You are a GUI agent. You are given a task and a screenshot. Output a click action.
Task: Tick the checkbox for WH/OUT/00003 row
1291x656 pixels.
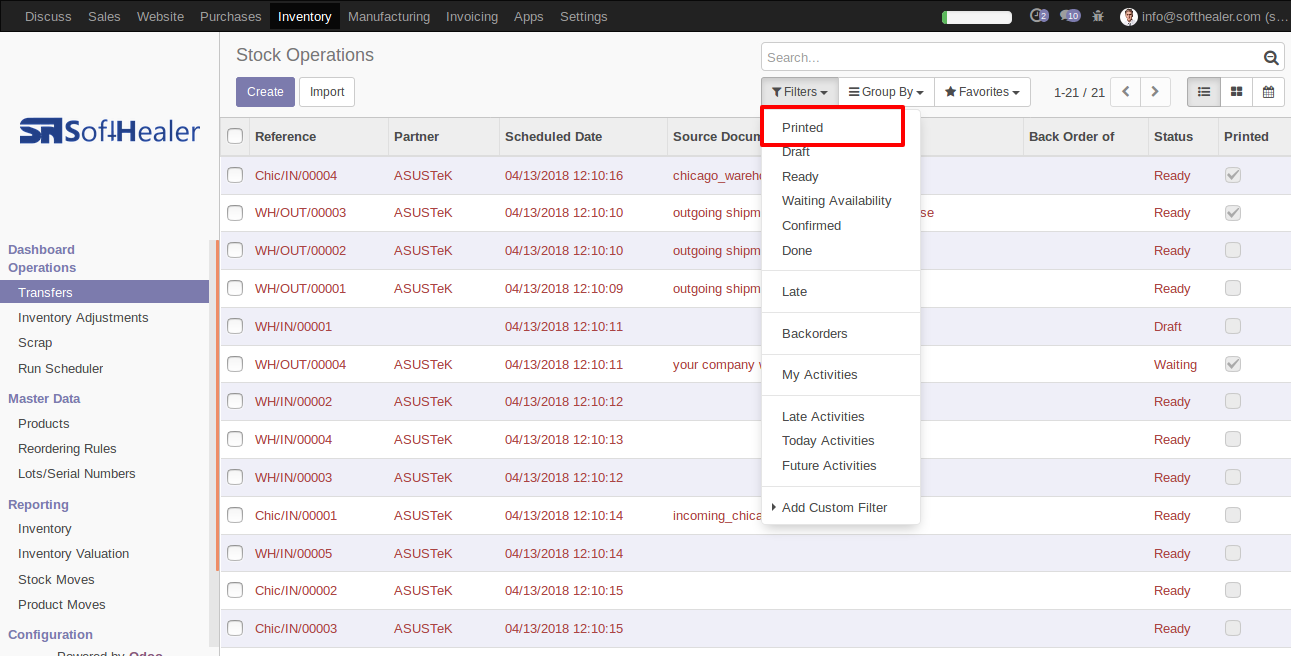pyautogui.click(x=235, y=213)
